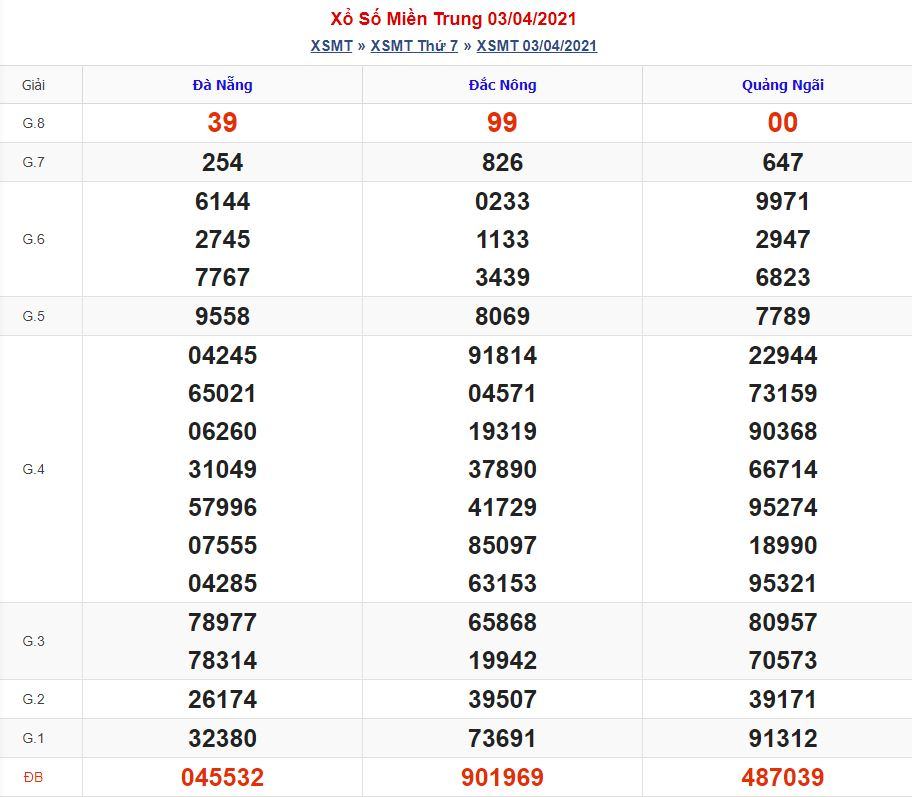
Task: Select the G.1 row label
Action: 33,738
